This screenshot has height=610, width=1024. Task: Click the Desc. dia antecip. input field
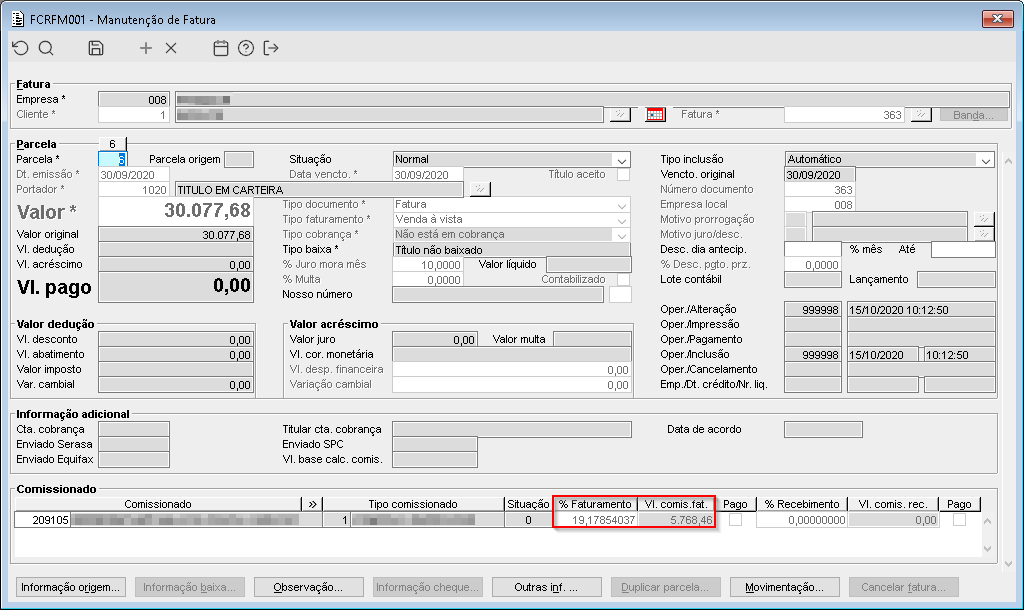coord(812,249)
